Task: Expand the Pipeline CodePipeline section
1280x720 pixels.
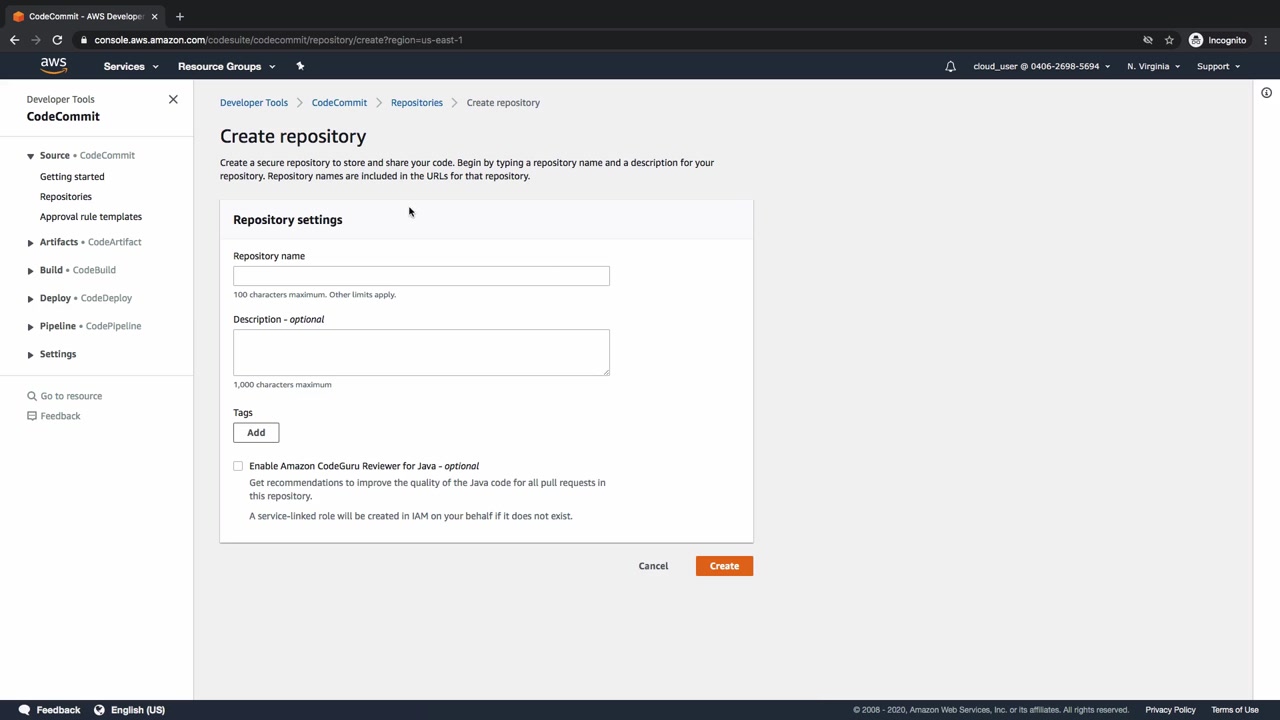Action: click(30, 326)
